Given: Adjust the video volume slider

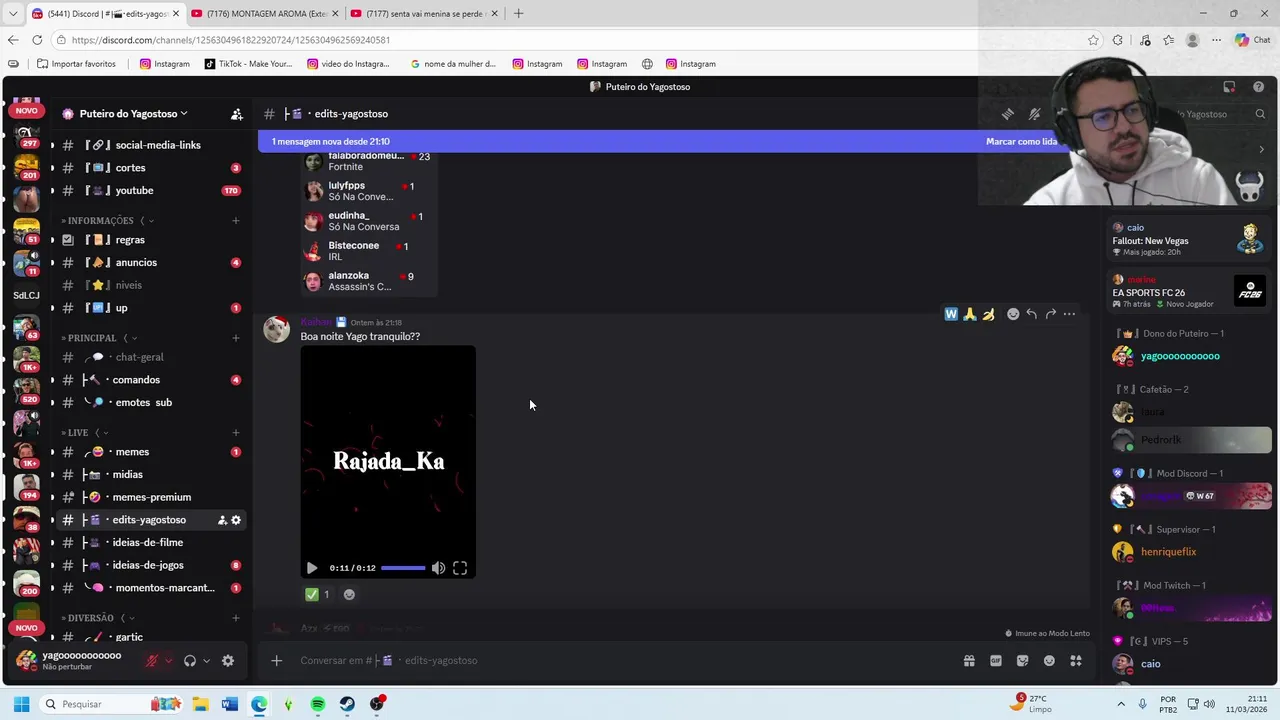Looking at the screenshot, I should point(403,568).
